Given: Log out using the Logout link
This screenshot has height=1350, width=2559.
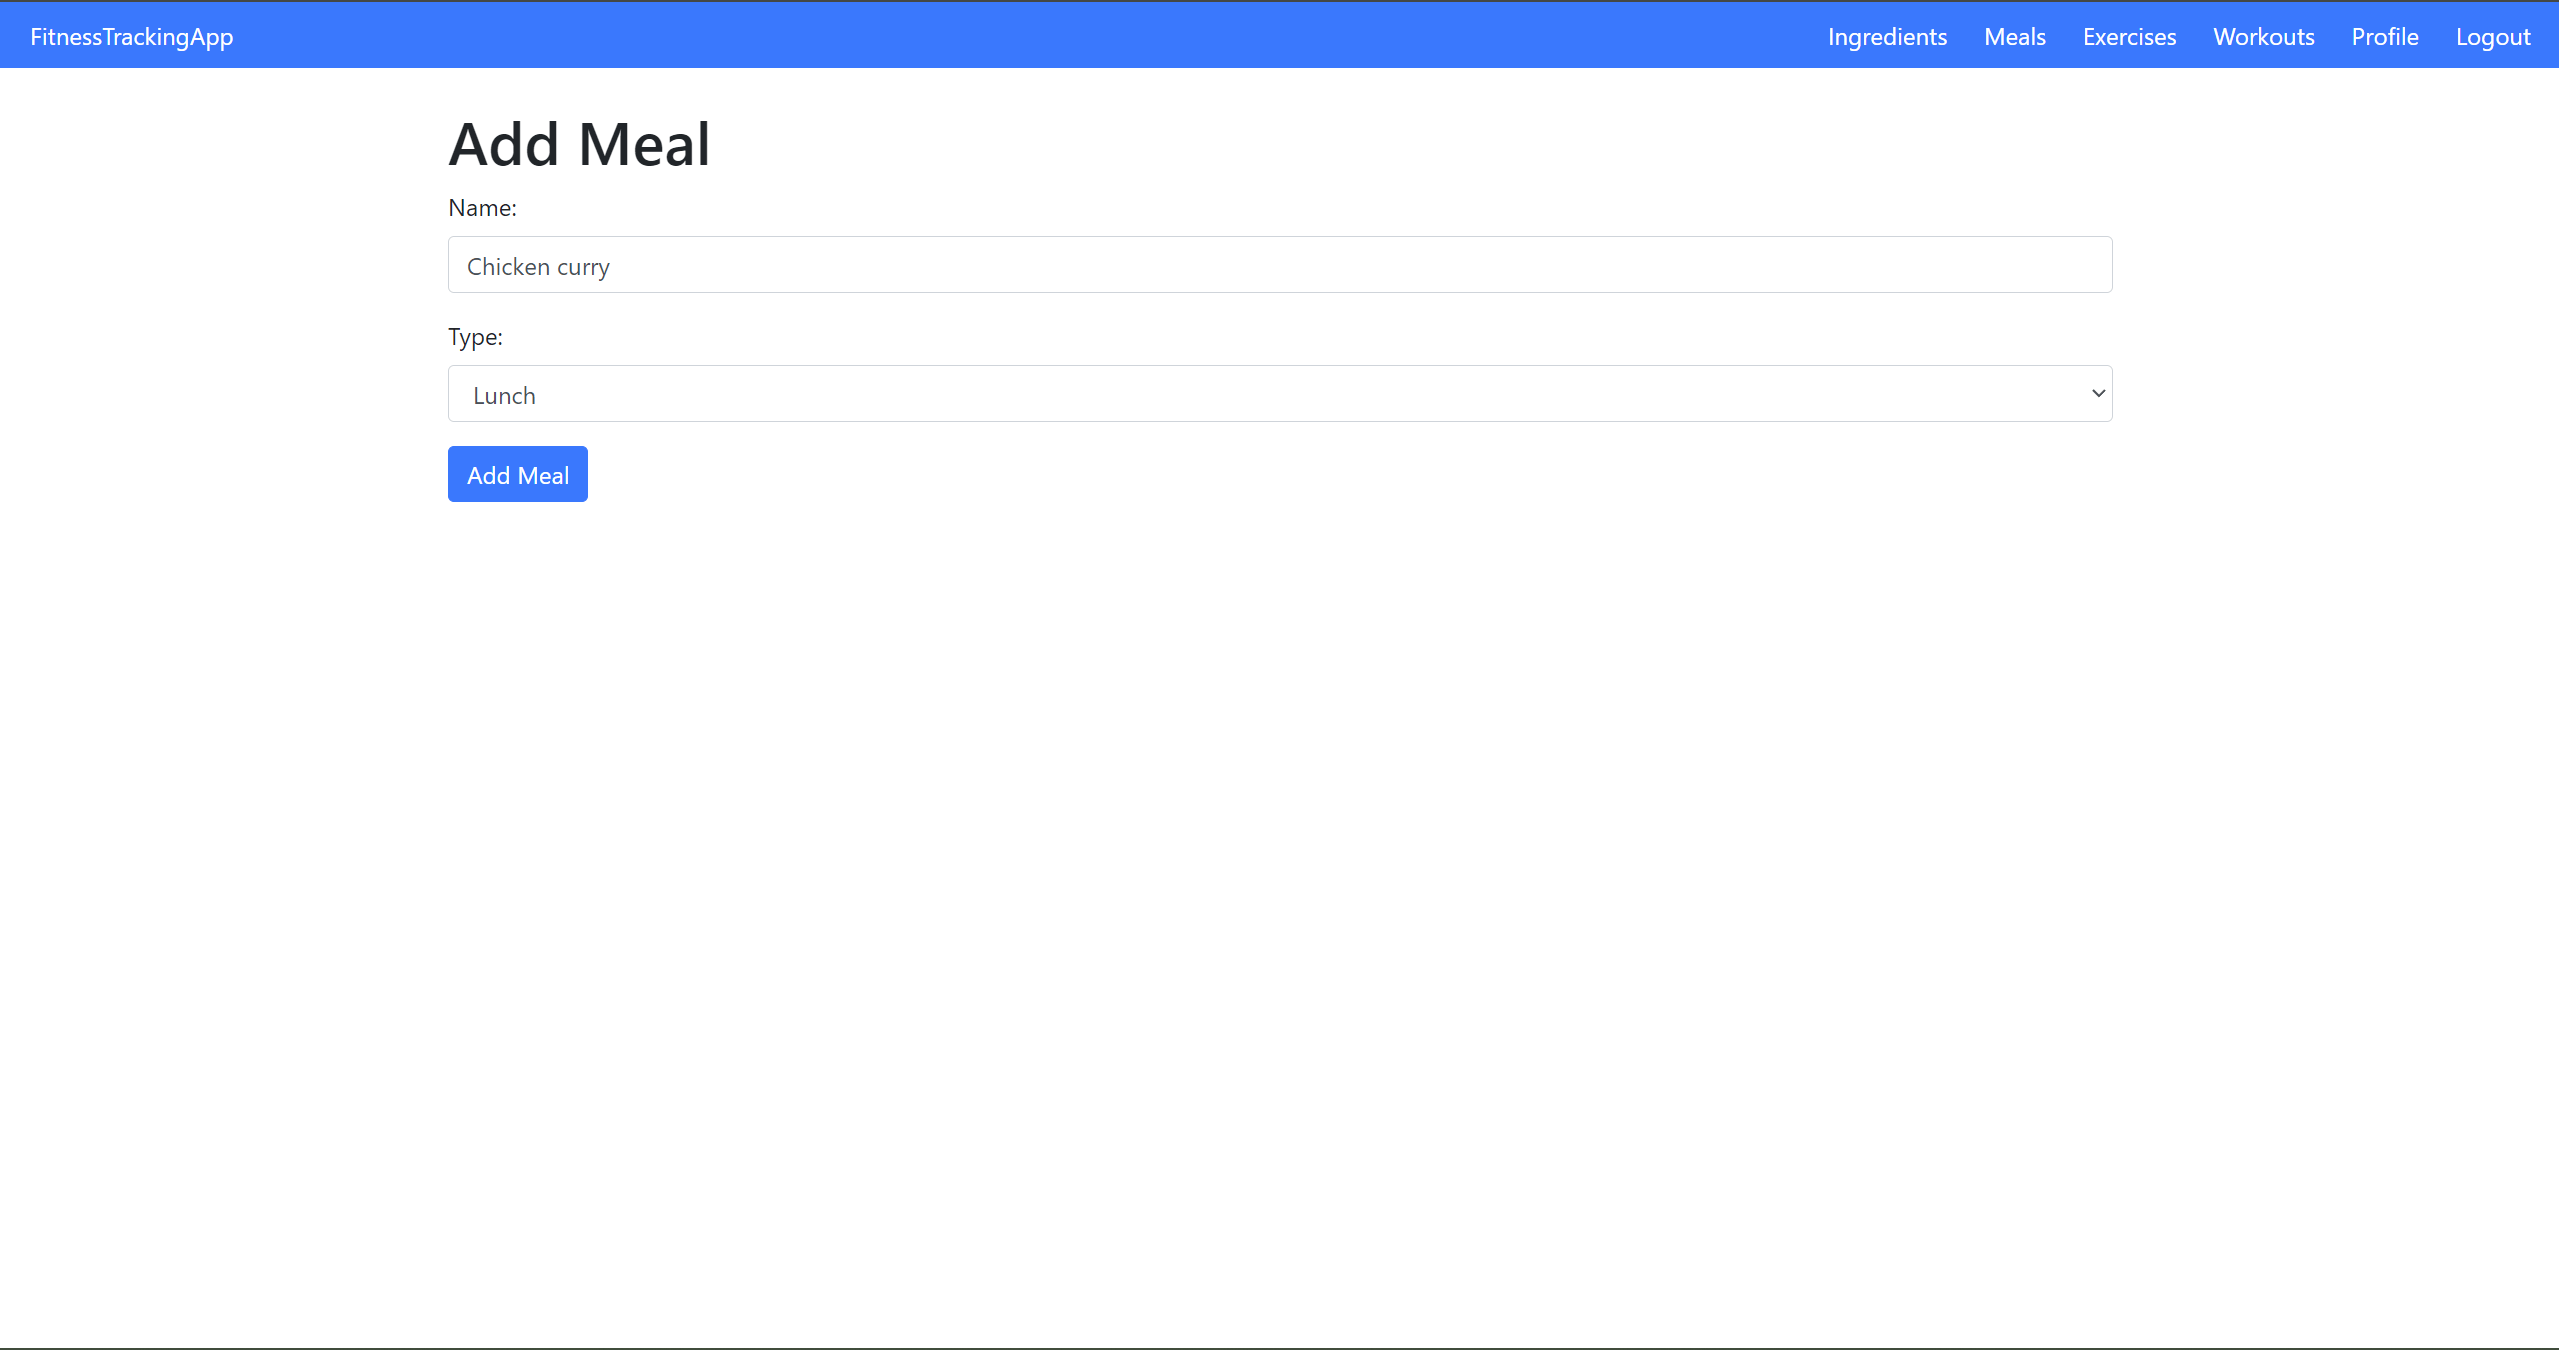Looking at the screenshot, I should [x=2492, y=37].
